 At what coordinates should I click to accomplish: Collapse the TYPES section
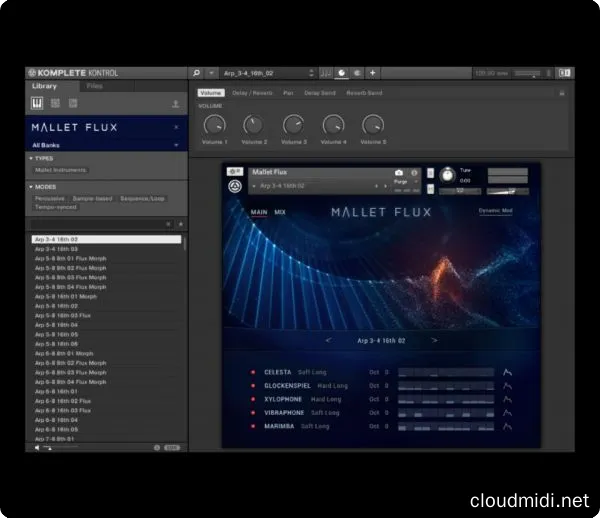41,158
